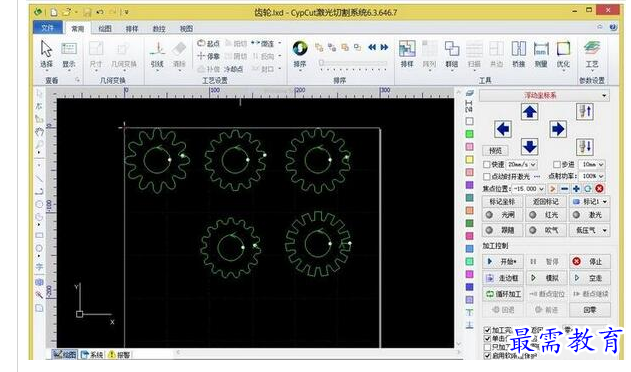The width and height of the screenshot is (631, 372).
Task: Switch to the 排样 ribbon tab
Action: point(132,29)
